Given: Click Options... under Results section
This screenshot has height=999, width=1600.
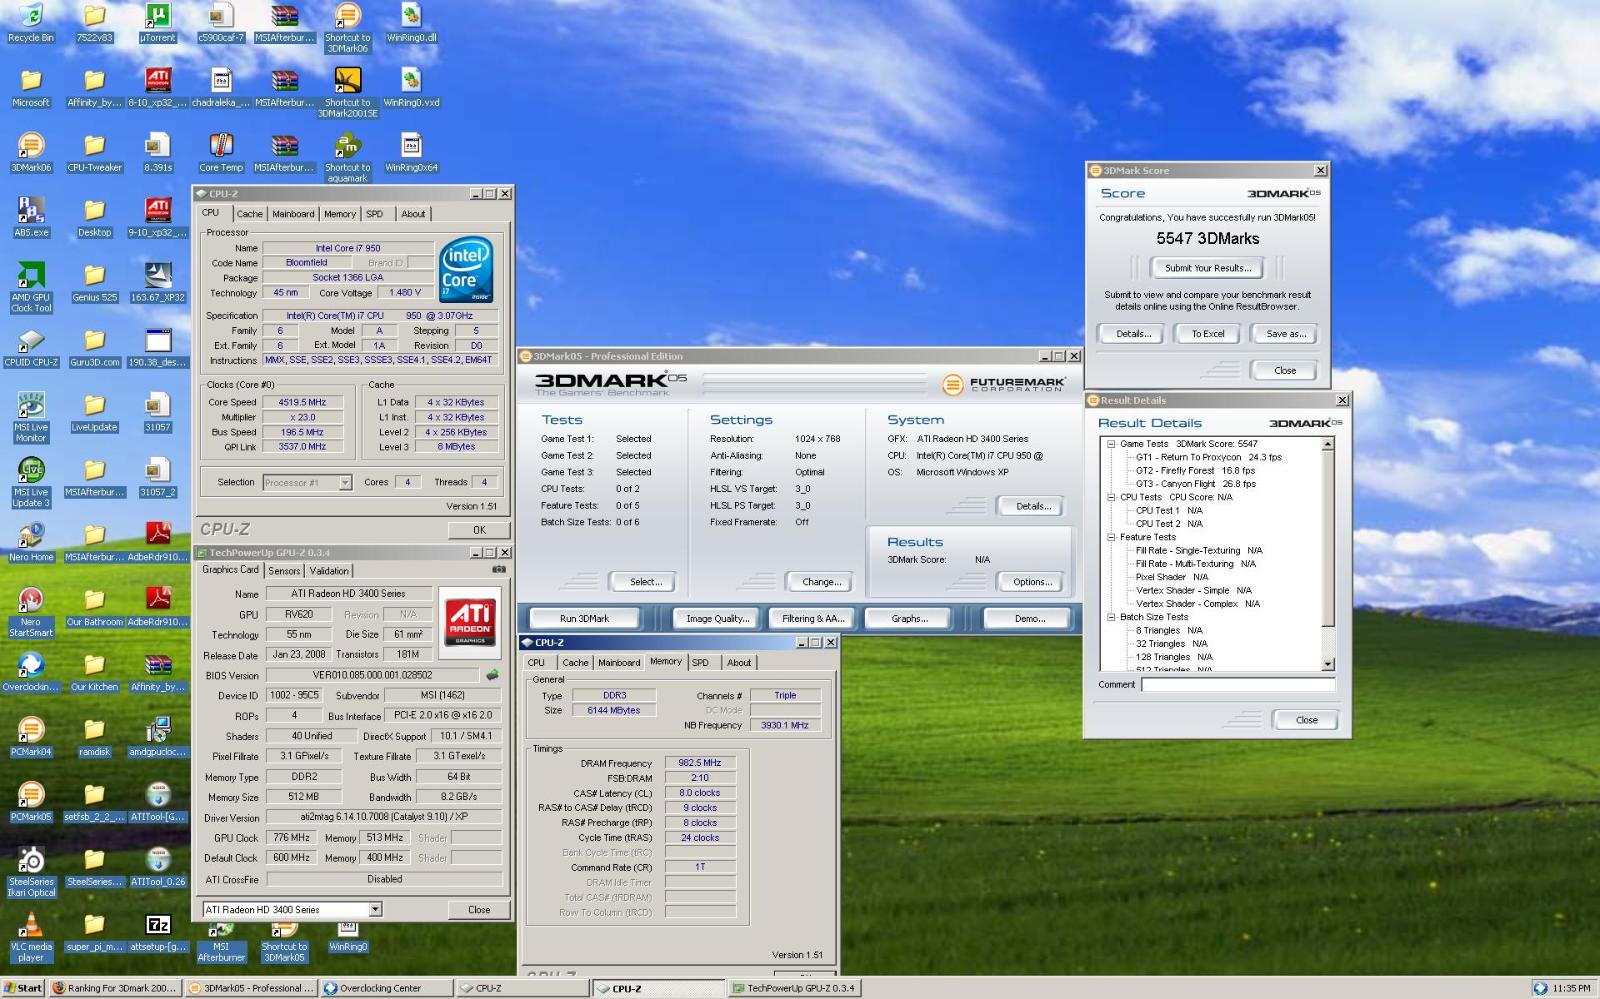Looking at the screenshot, I should click(x=1031, y=582).
